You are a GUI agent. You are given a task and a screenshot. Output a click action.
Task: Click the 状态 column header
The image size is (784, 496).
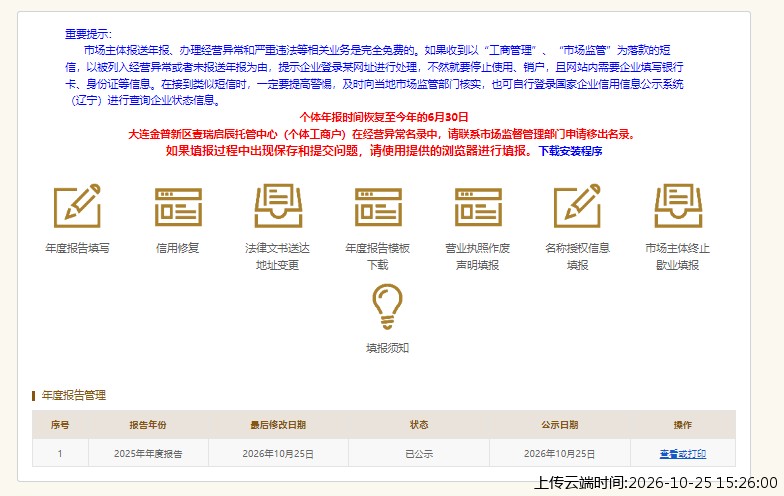(x=419, y=425)
